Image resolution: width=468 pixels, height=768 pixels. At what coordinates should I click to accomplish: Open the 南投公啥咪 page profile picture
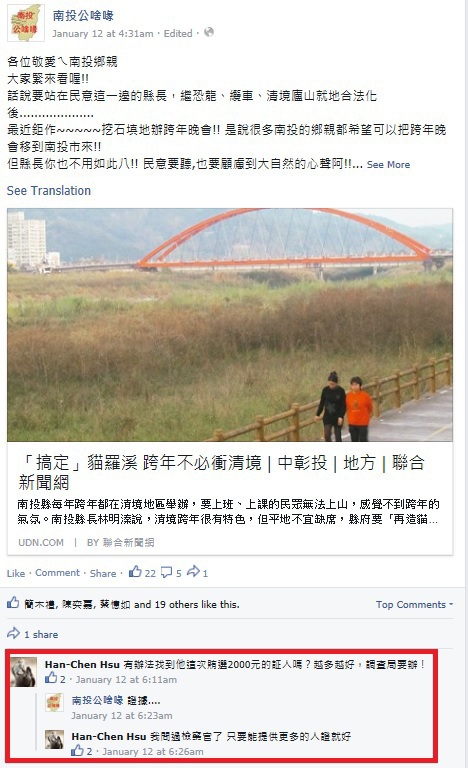pyautogui.click(x=26, y=23)
